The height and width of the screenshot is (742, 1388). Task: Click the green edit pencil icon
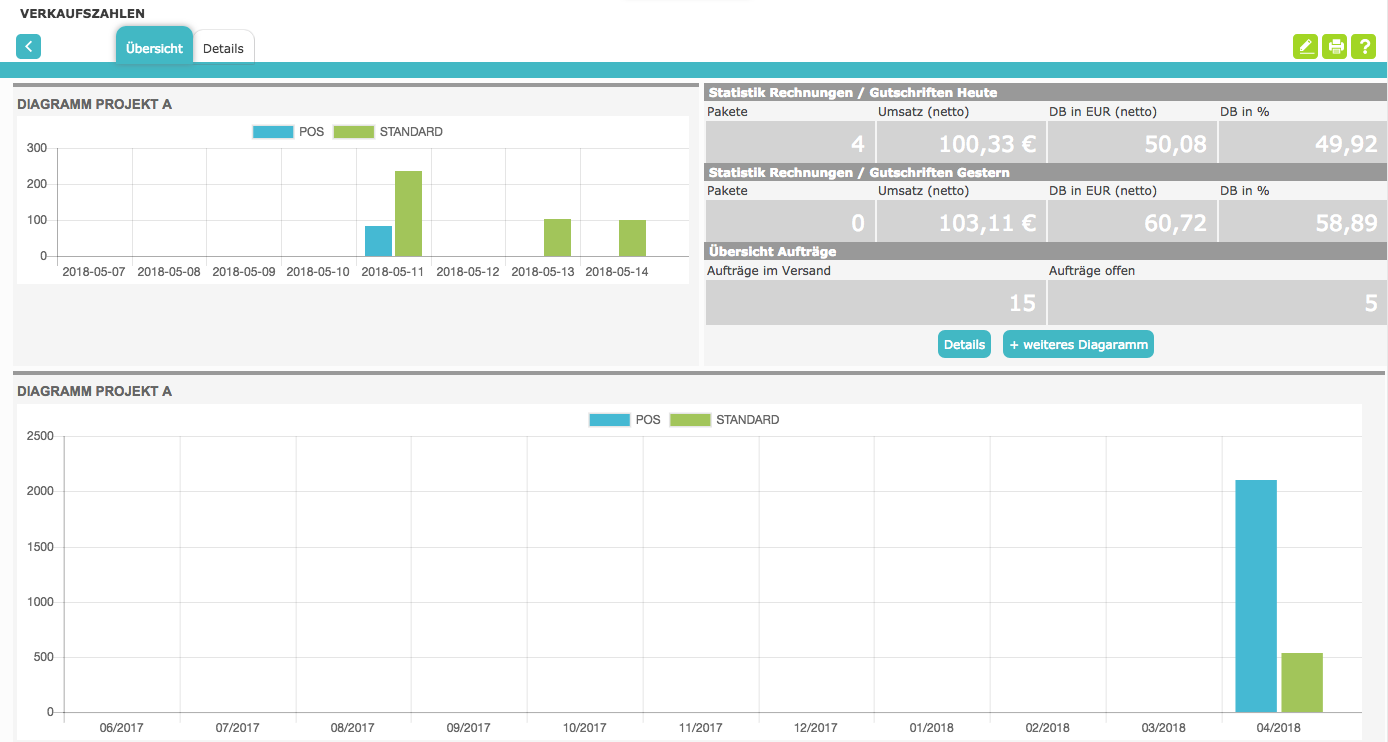coord(1305,47)
